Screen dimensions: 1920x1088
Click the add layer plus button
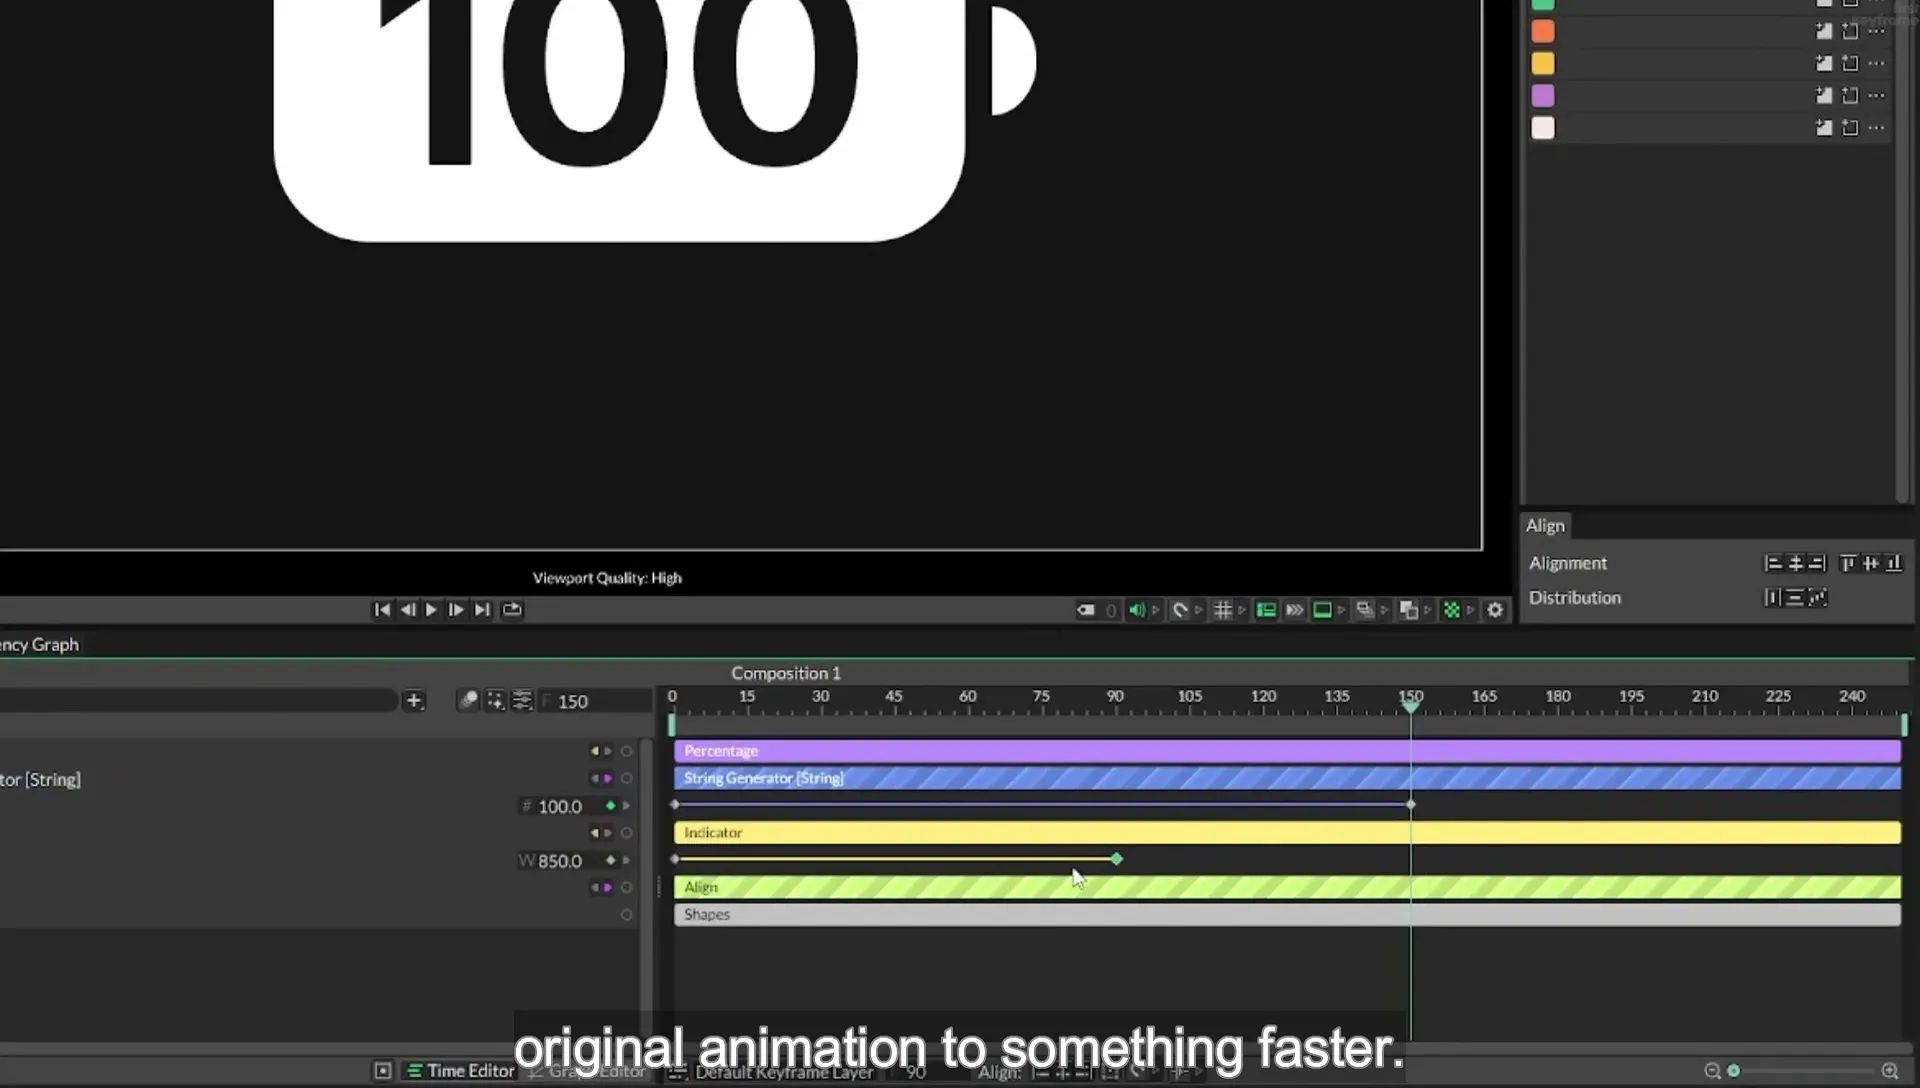414,701
